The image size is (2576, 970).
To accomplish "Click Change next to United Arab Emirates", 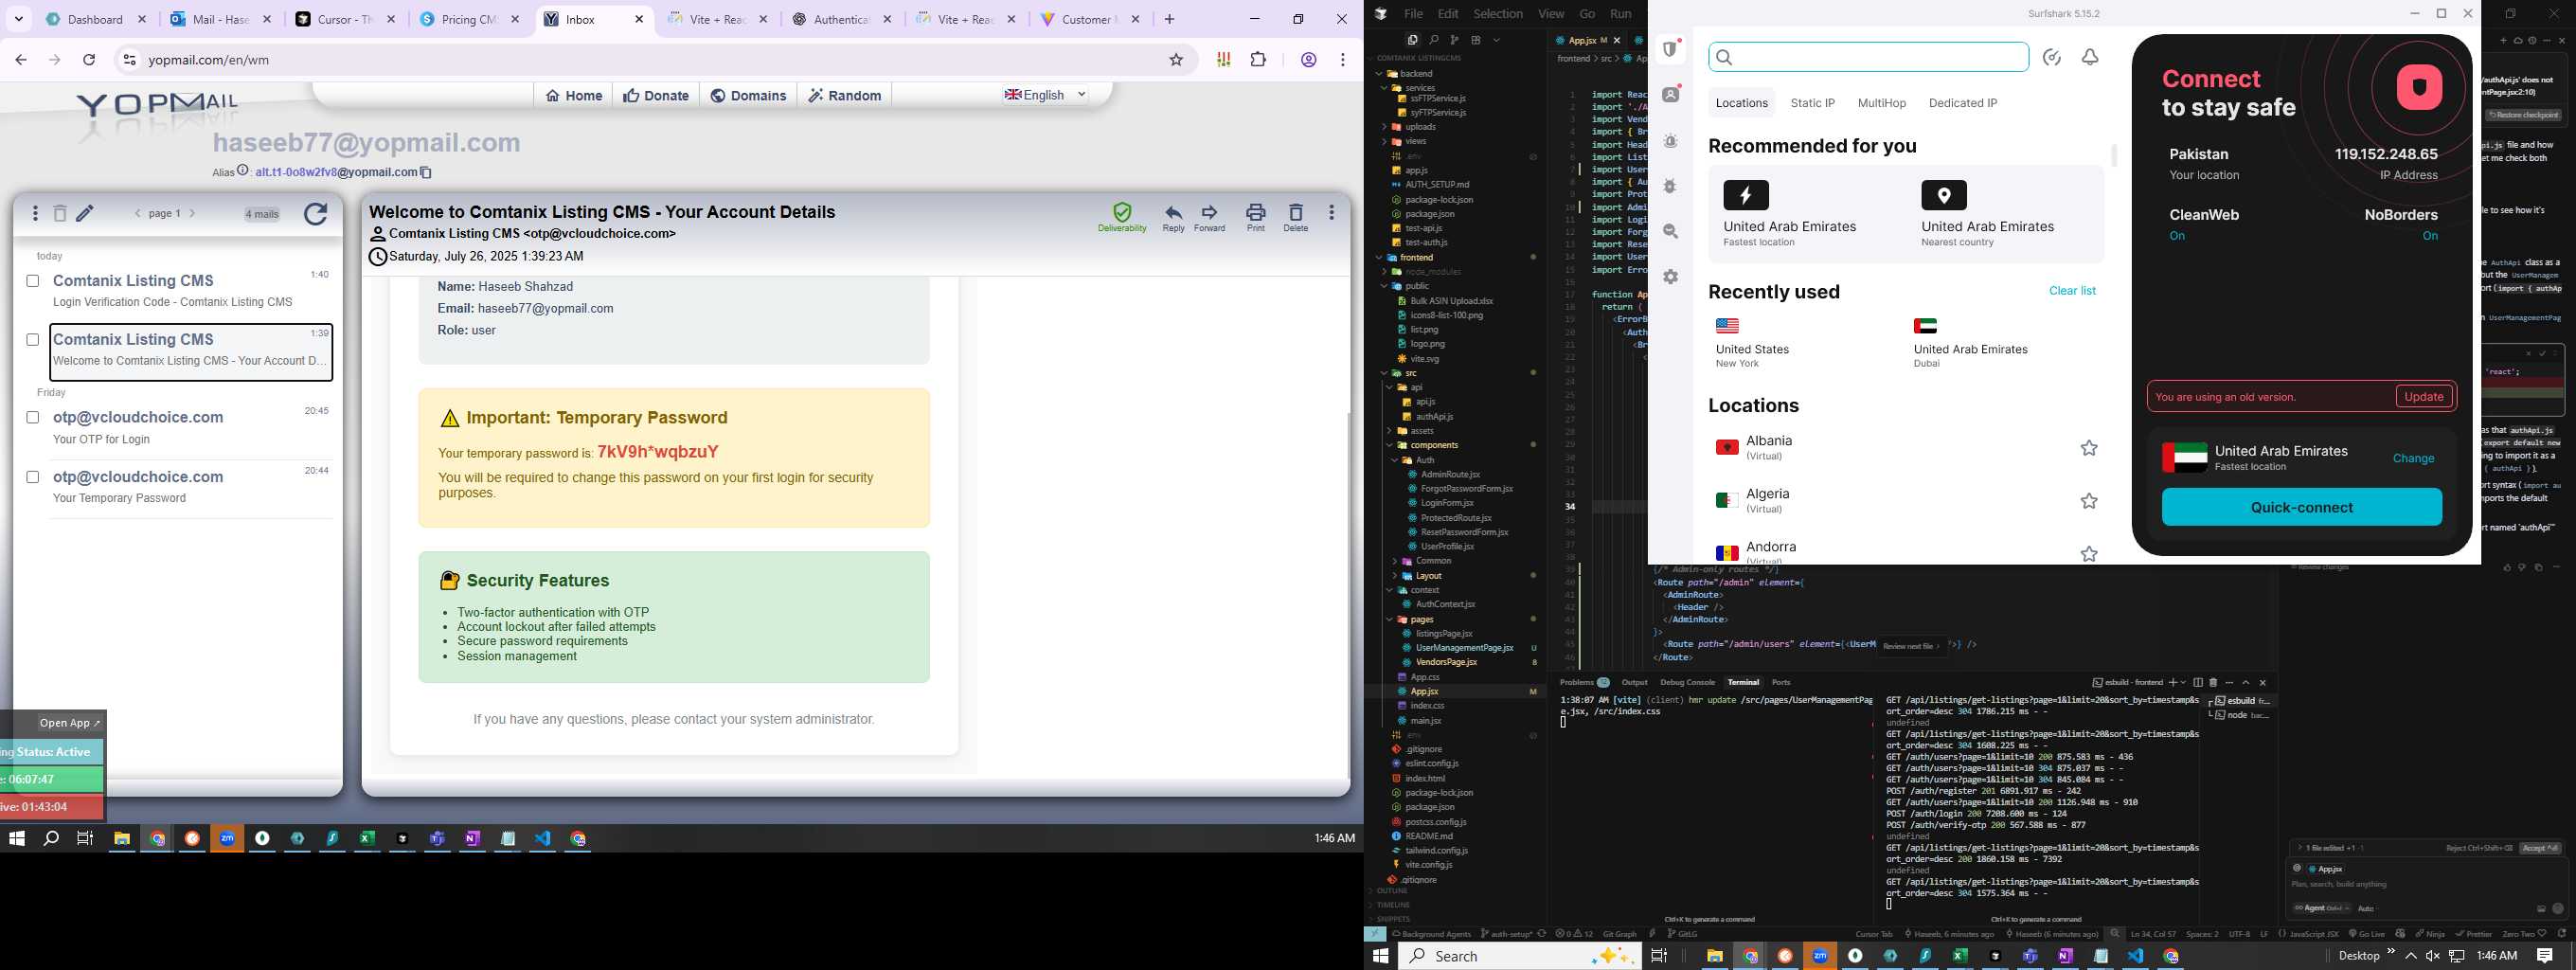I will [2413, 458].
